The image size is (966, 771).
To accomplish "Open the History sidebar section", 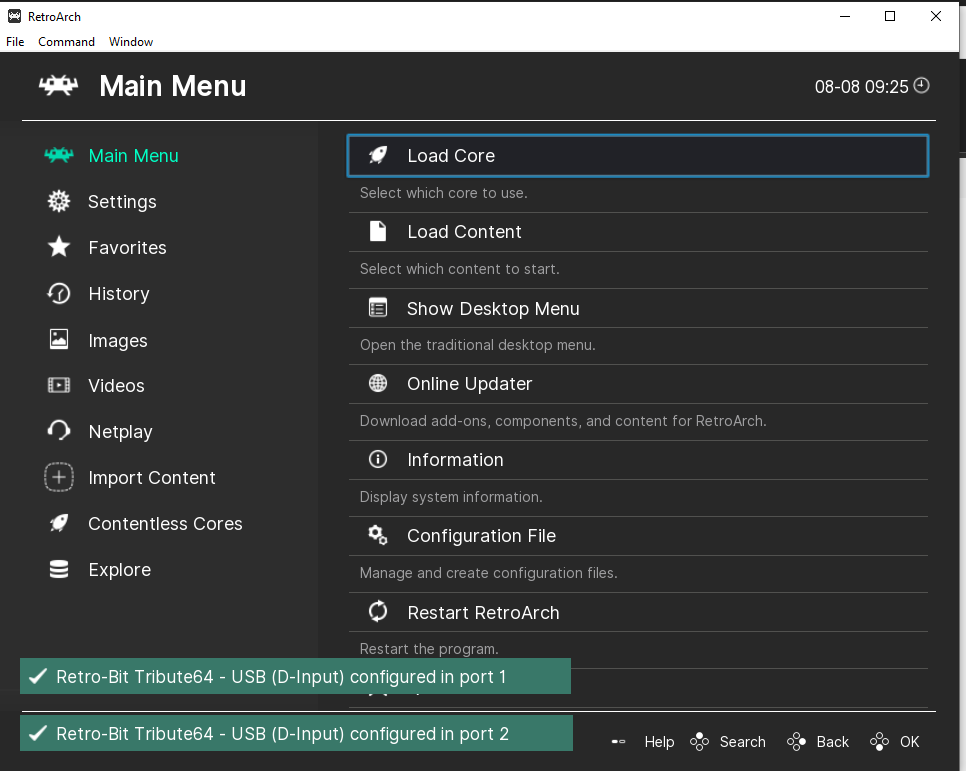I will tap(119, 293).
